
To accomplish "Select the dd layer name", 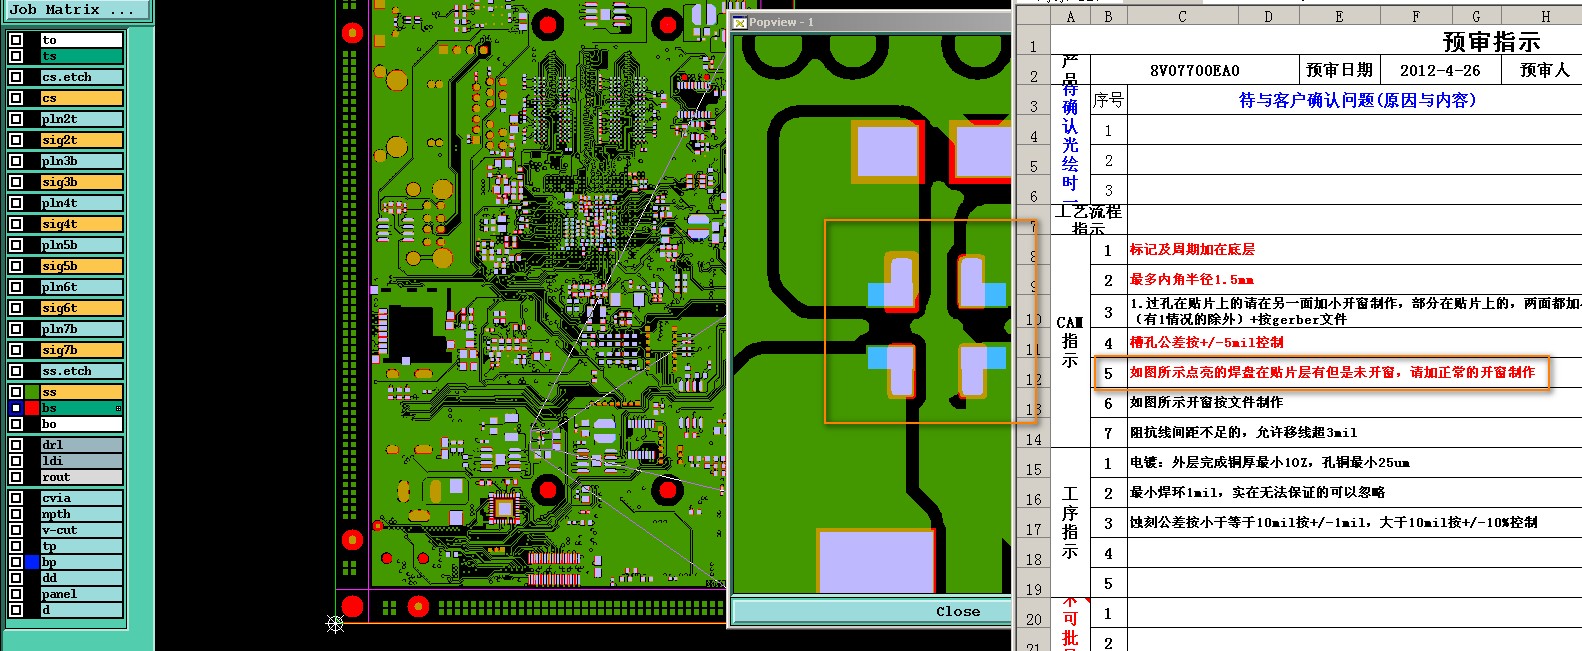I will tap(82, 578).
